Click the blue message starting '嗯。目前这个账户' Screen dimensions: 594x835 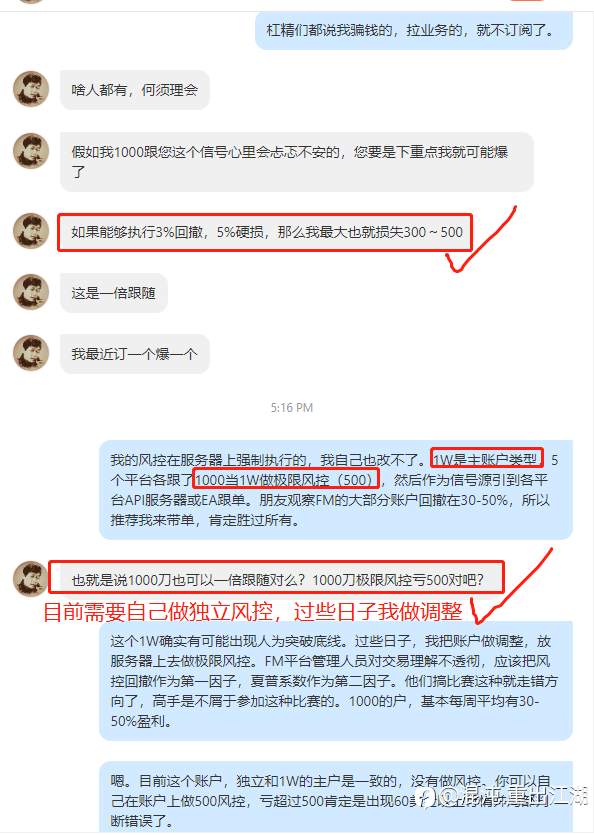336,797
